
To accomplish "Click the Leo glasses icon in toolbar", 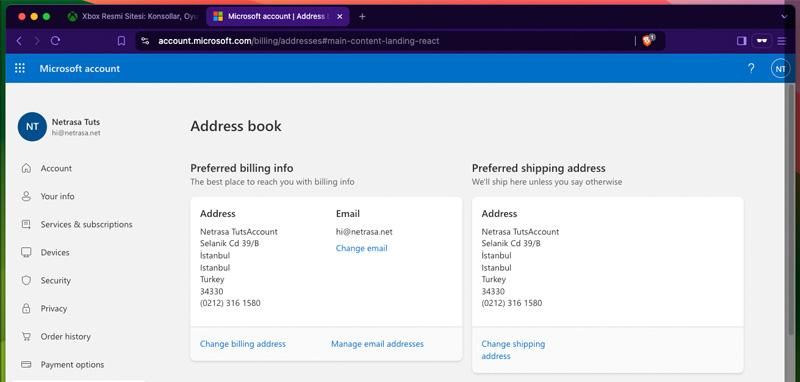I will [x=763, y=41].
